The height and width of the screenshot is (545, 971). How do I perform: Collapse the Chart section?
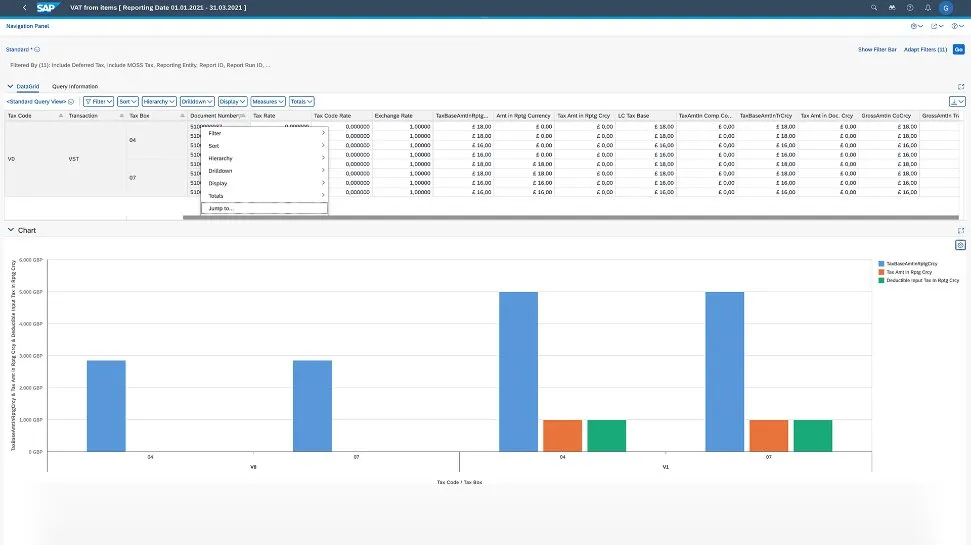10,230
